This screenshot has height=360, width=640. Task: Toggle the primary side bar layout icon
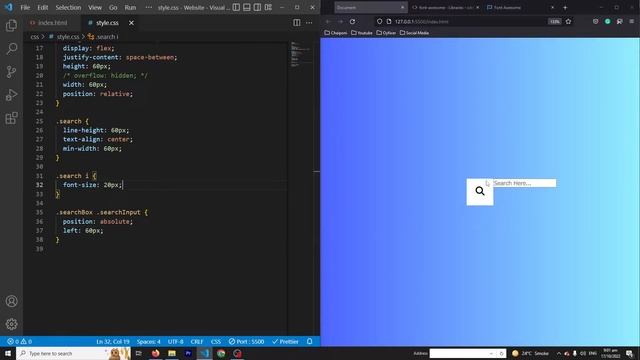pyautogui.click(x=236, y=7)
